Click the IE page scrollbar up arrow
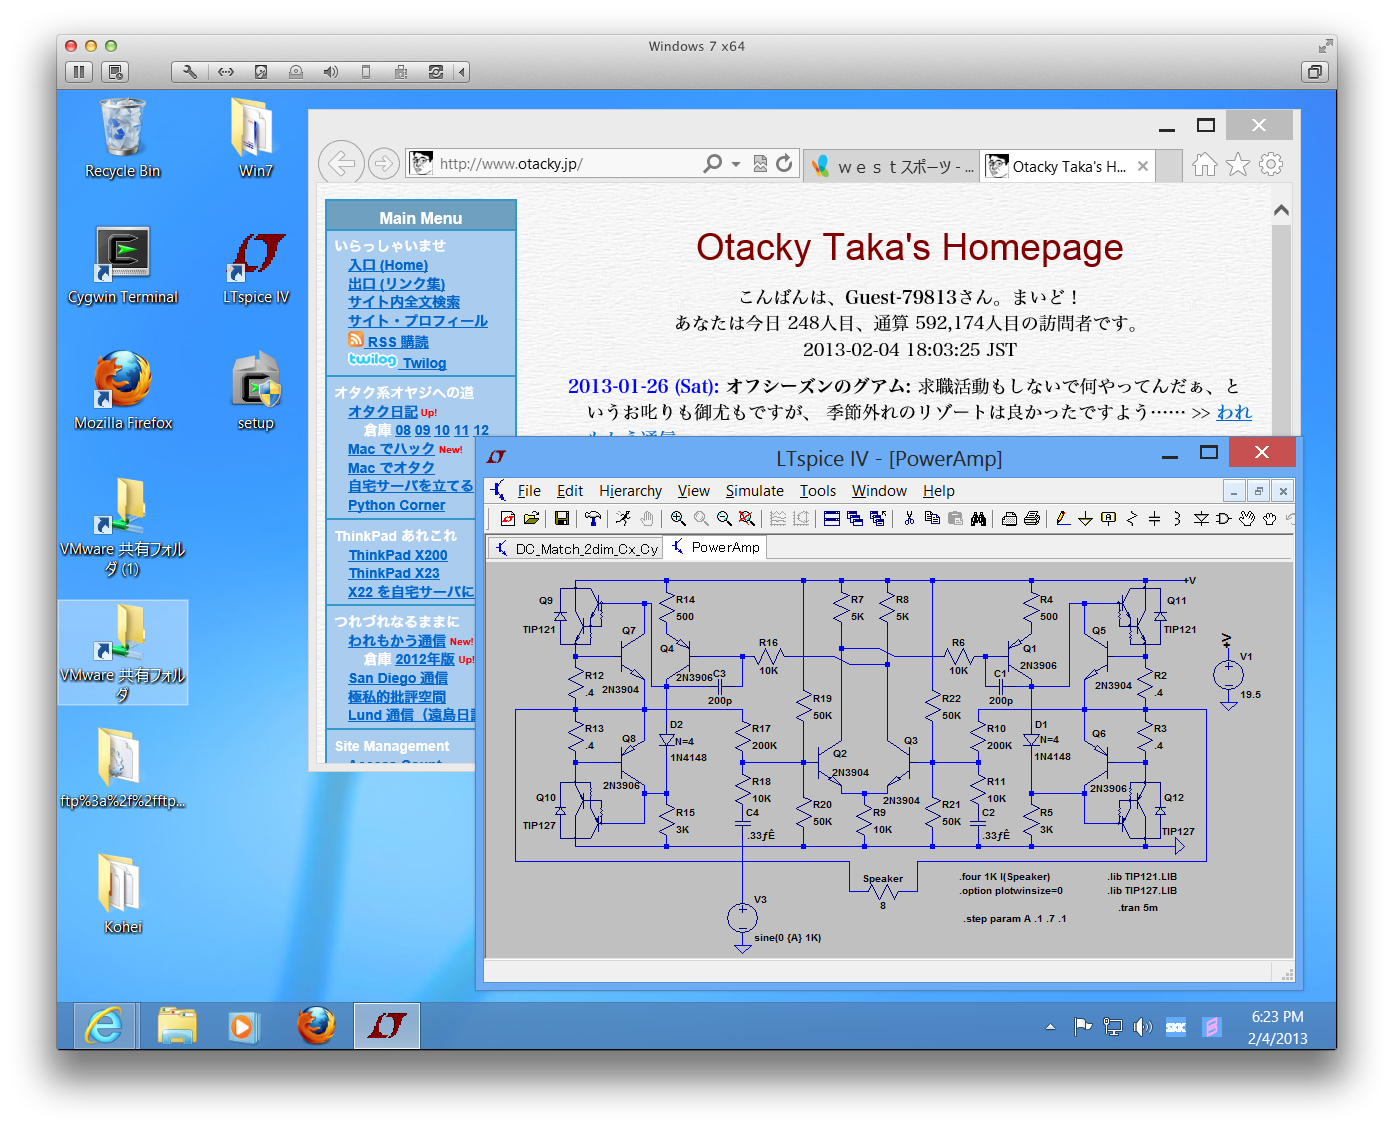 (x=1281, y=210)
